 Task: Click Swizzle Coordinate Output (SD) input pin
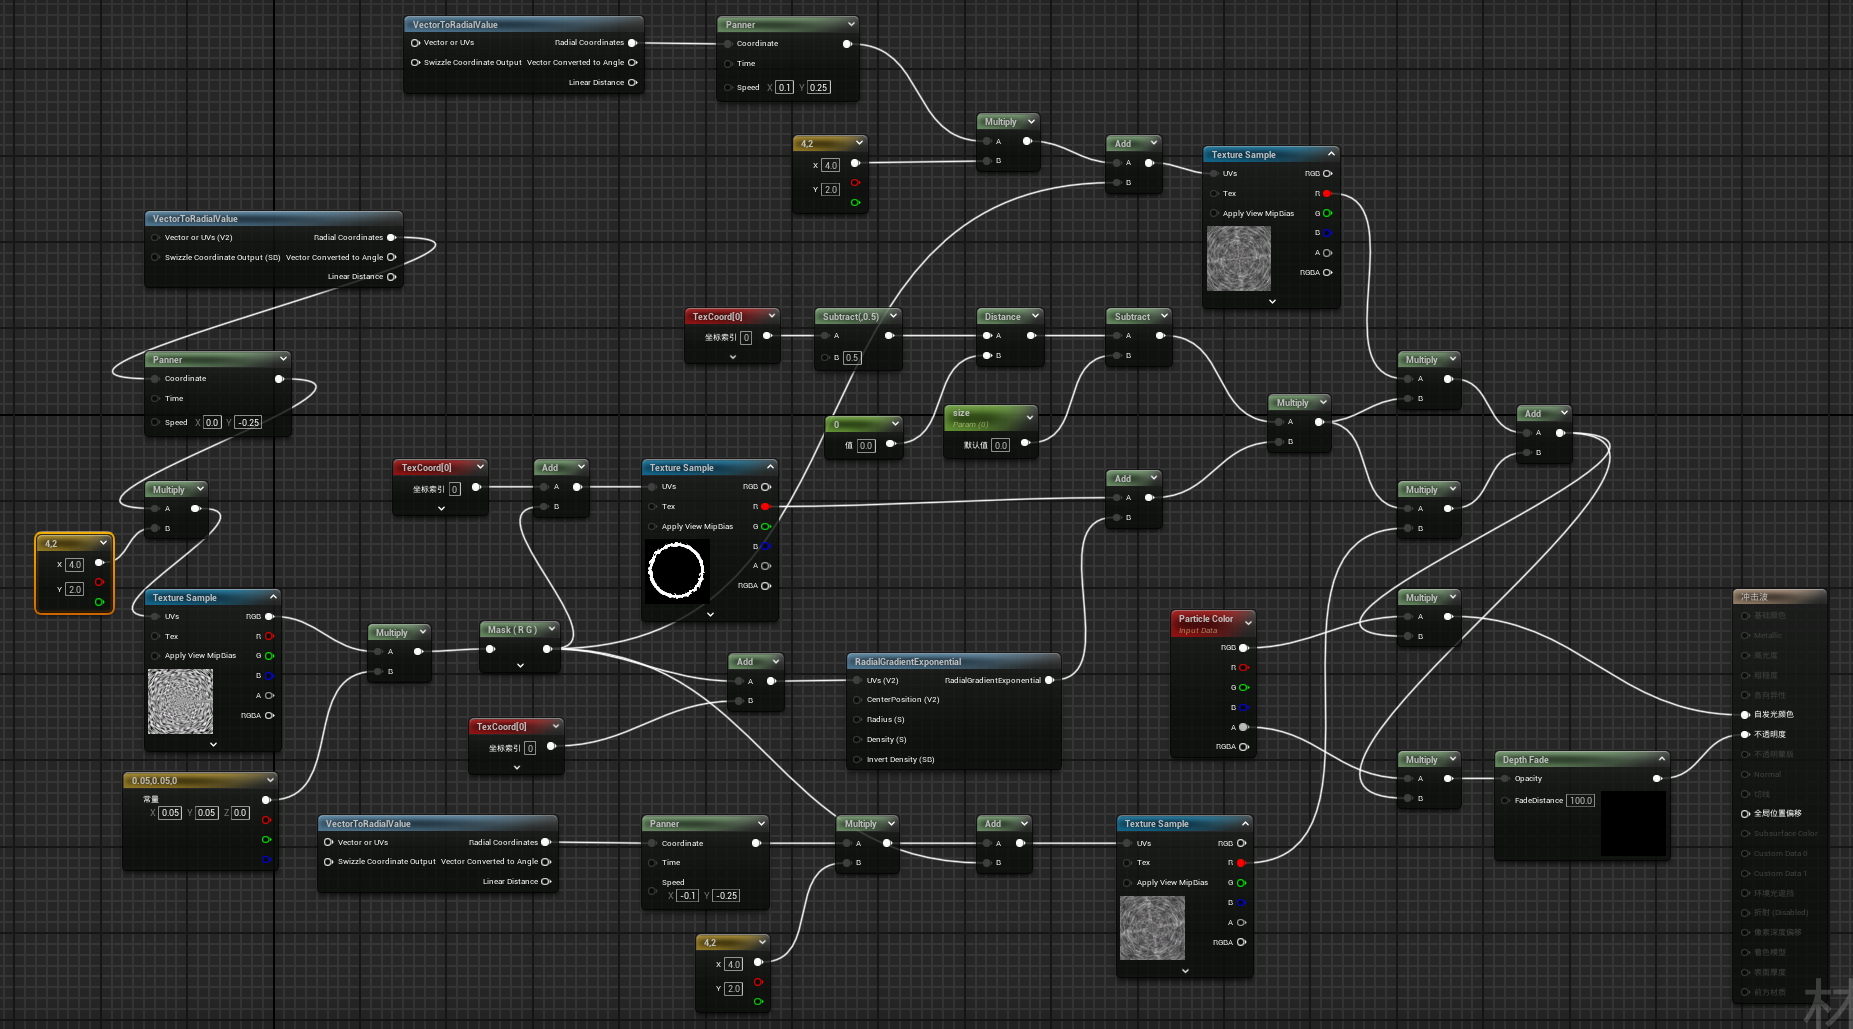tap(156, 257)
